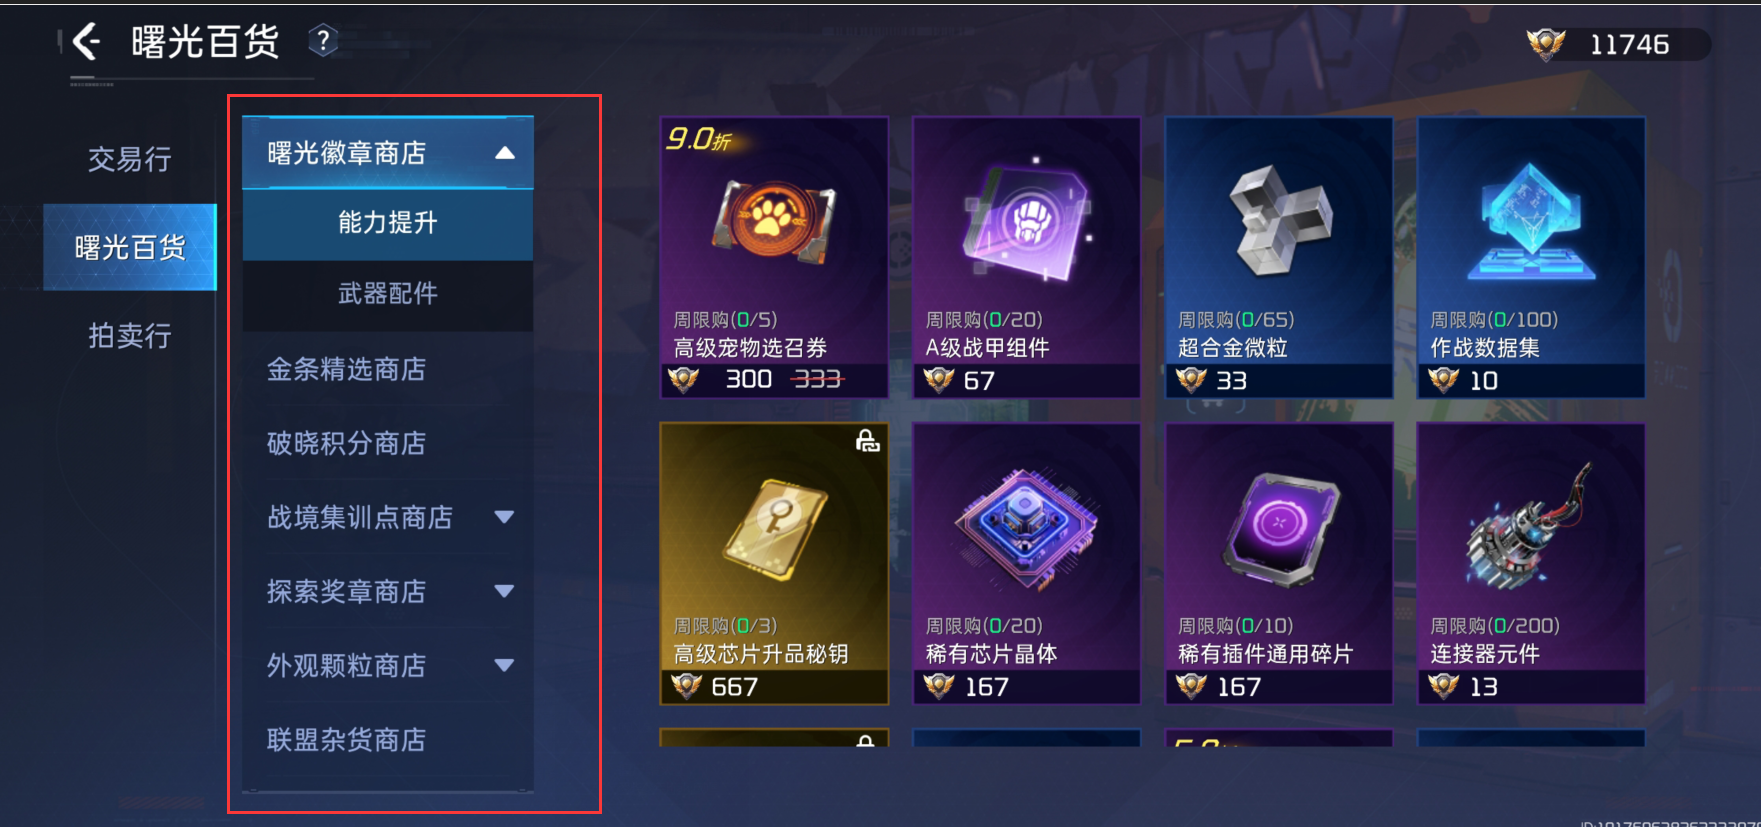Choose the 超合金微粒 metal cube item
1761x827 pixels.
pyautogui.click(x=1279, y=258)
